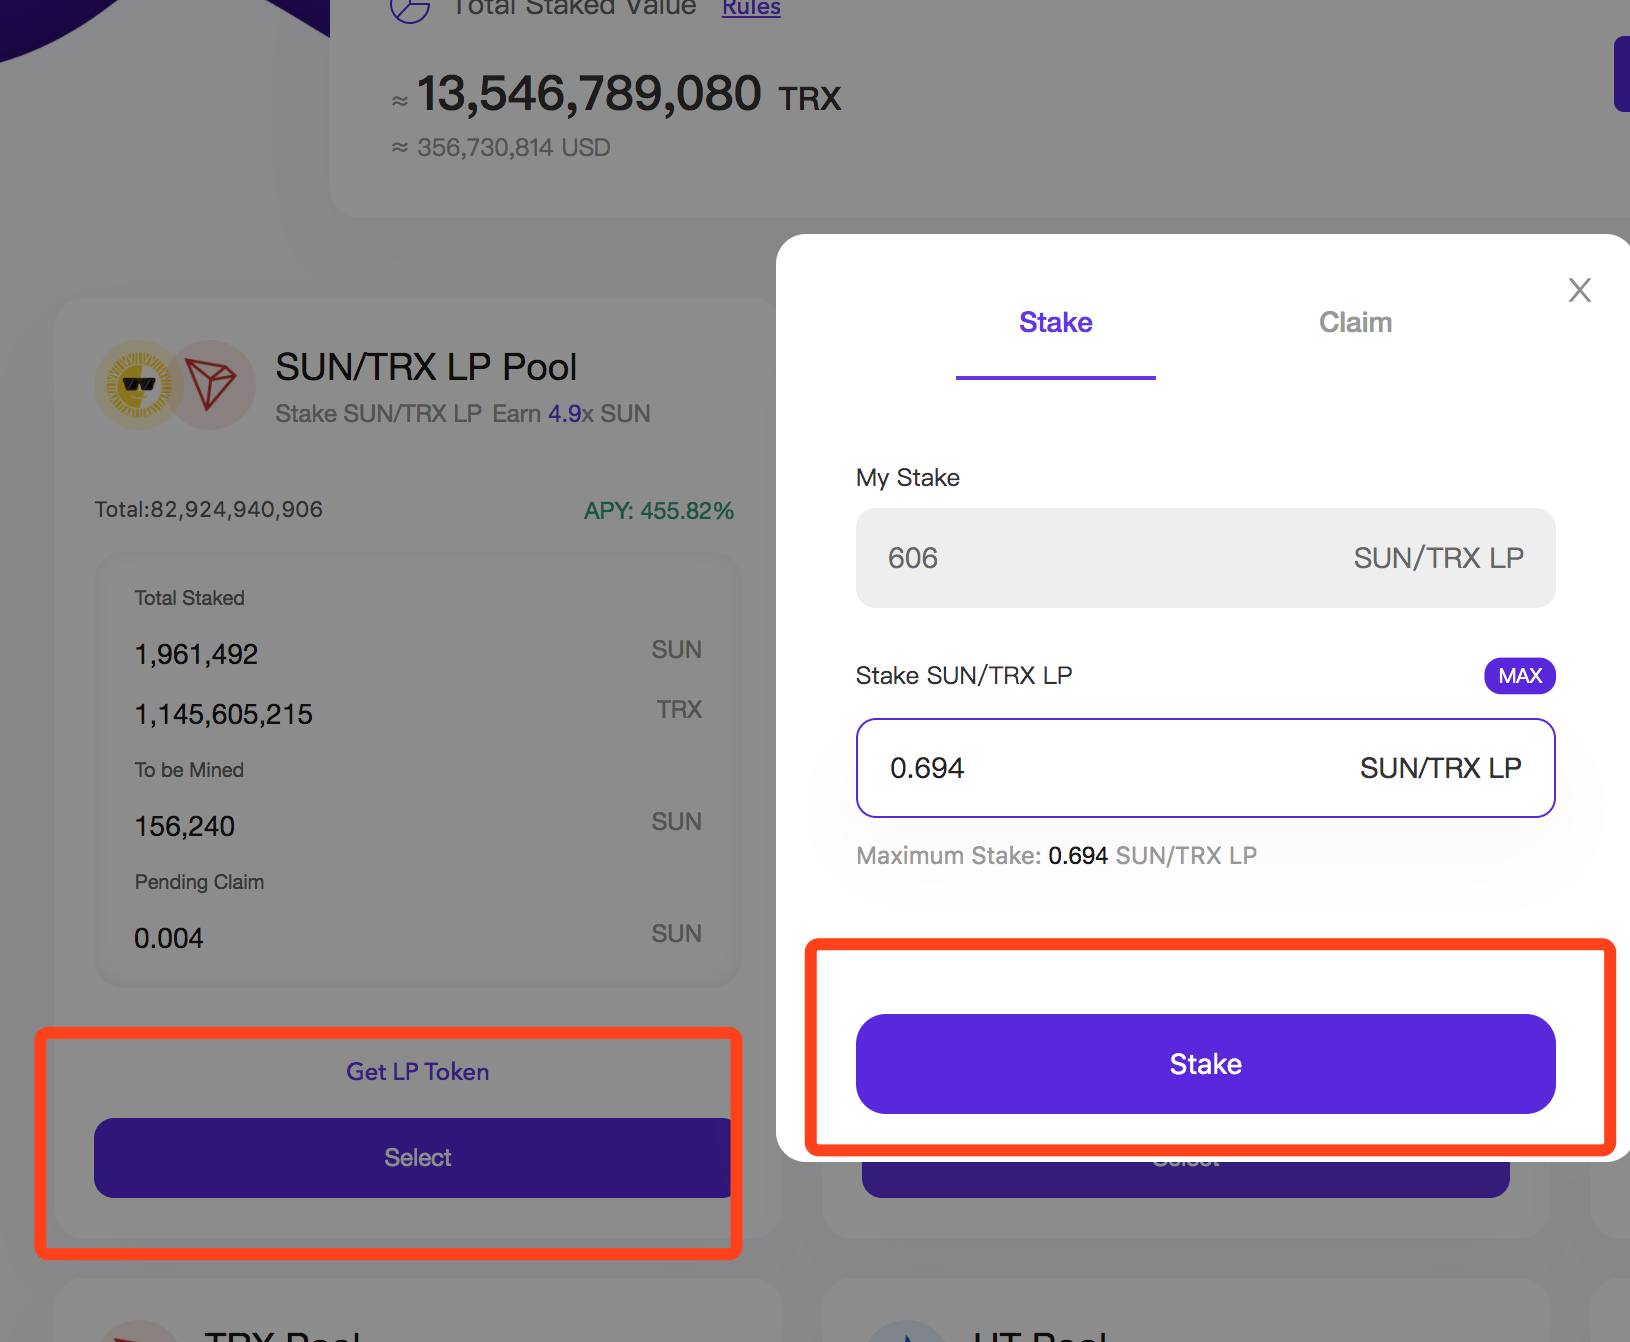Click the Pending Claim 0.004 SUN row

(418, 938)
